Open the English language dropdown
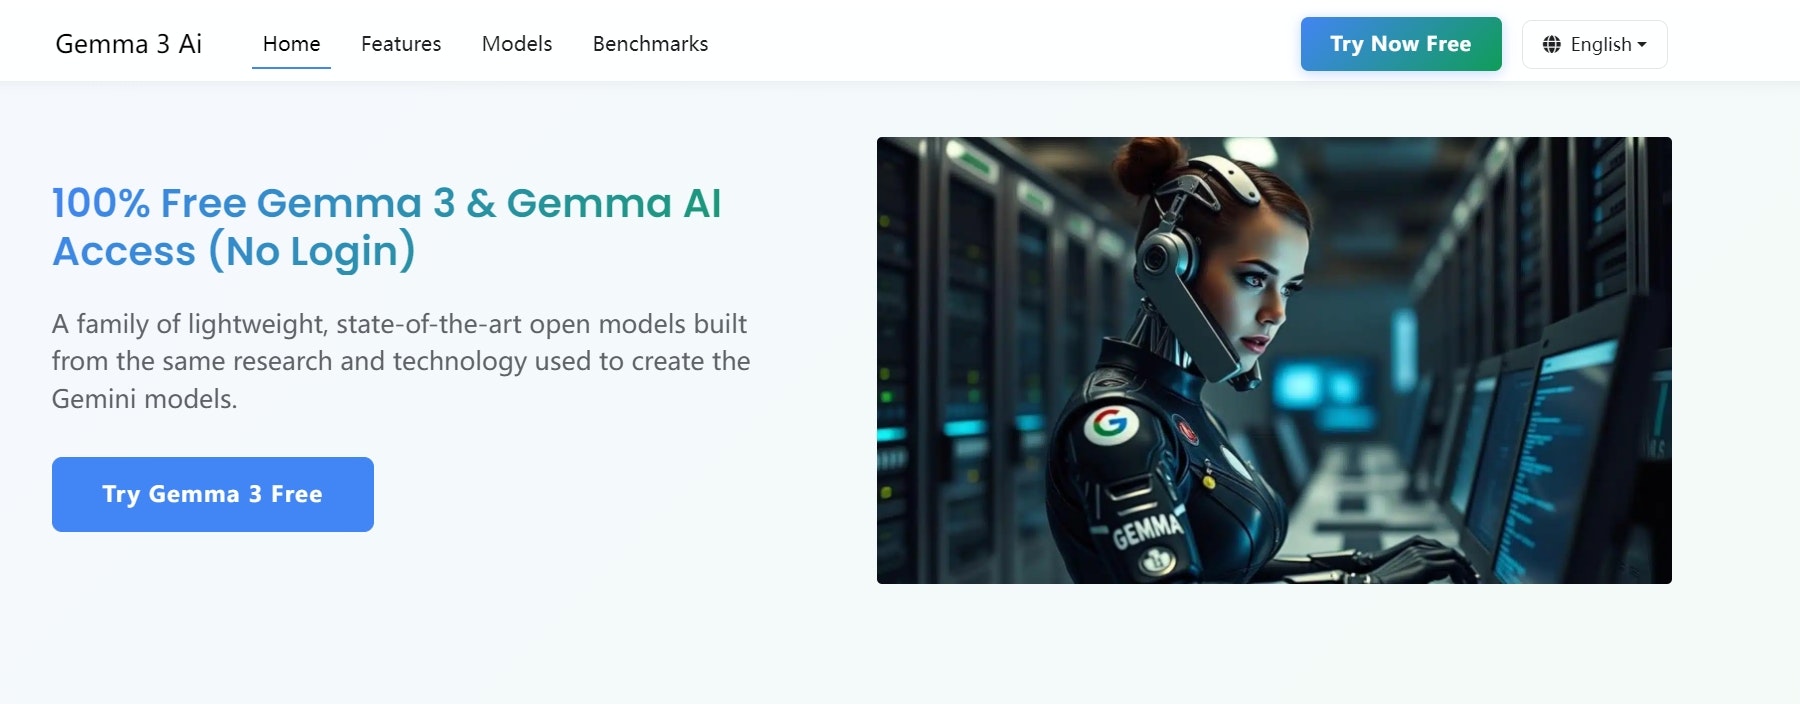Screen dimensions: 1800x719 click(x=1594, y=44)
